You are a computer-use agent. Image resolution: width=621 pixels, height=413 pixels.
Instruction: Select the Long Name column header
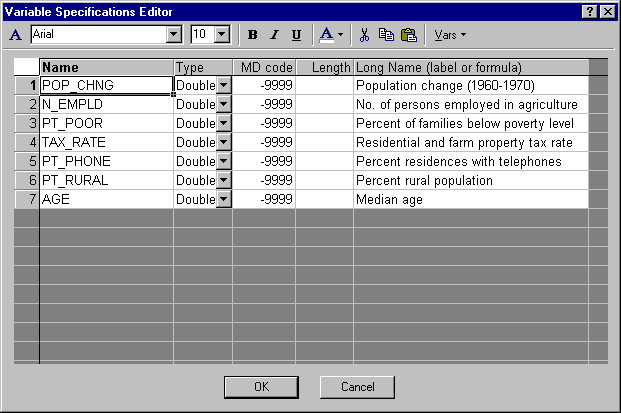coord(471,67)
